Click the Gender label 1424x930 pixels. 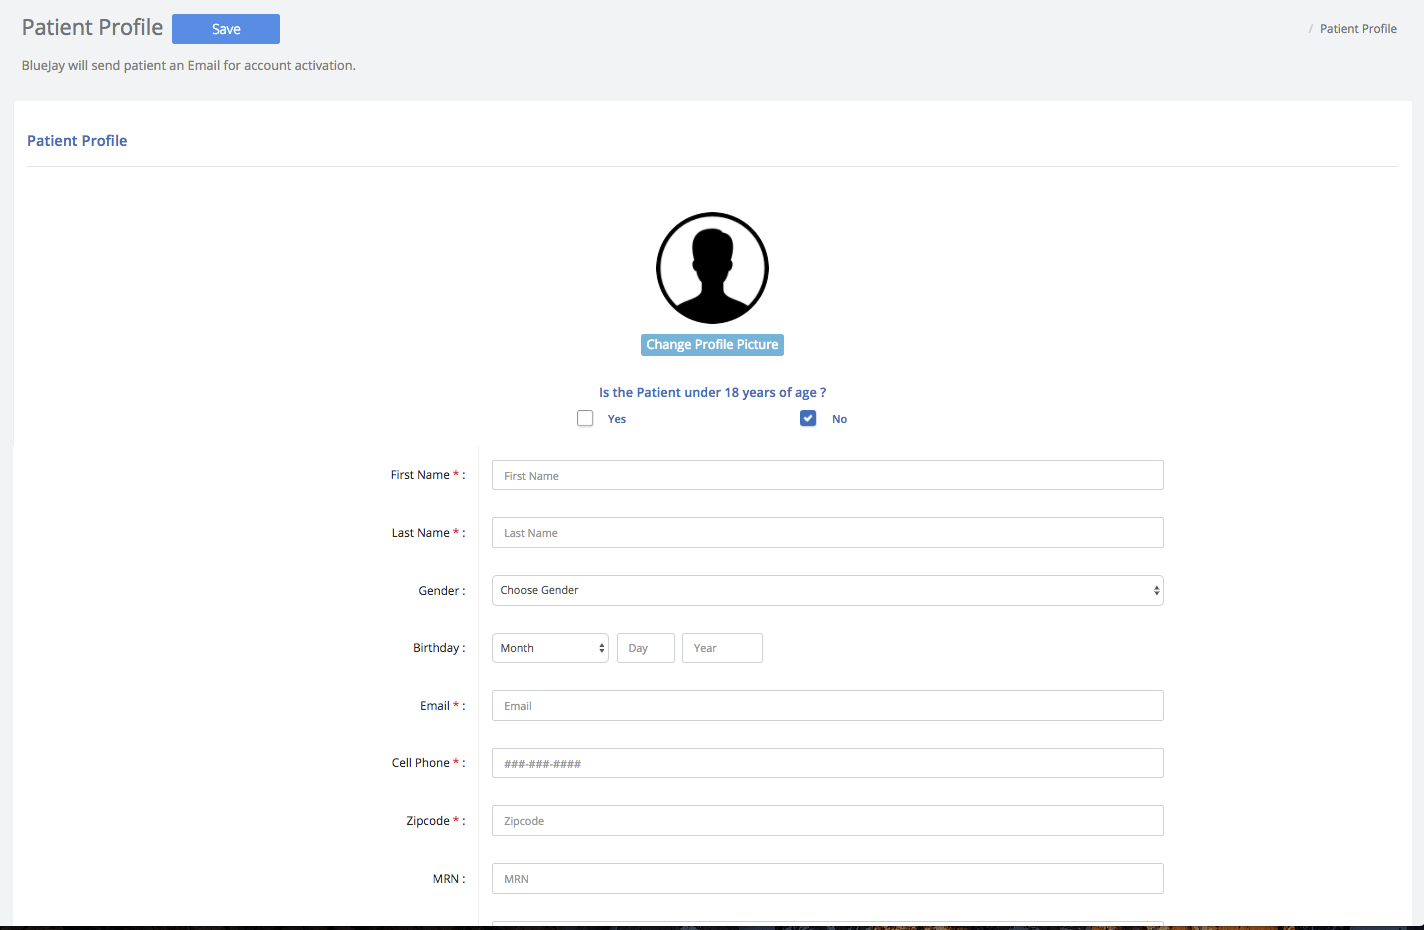(x=442, y=591)
